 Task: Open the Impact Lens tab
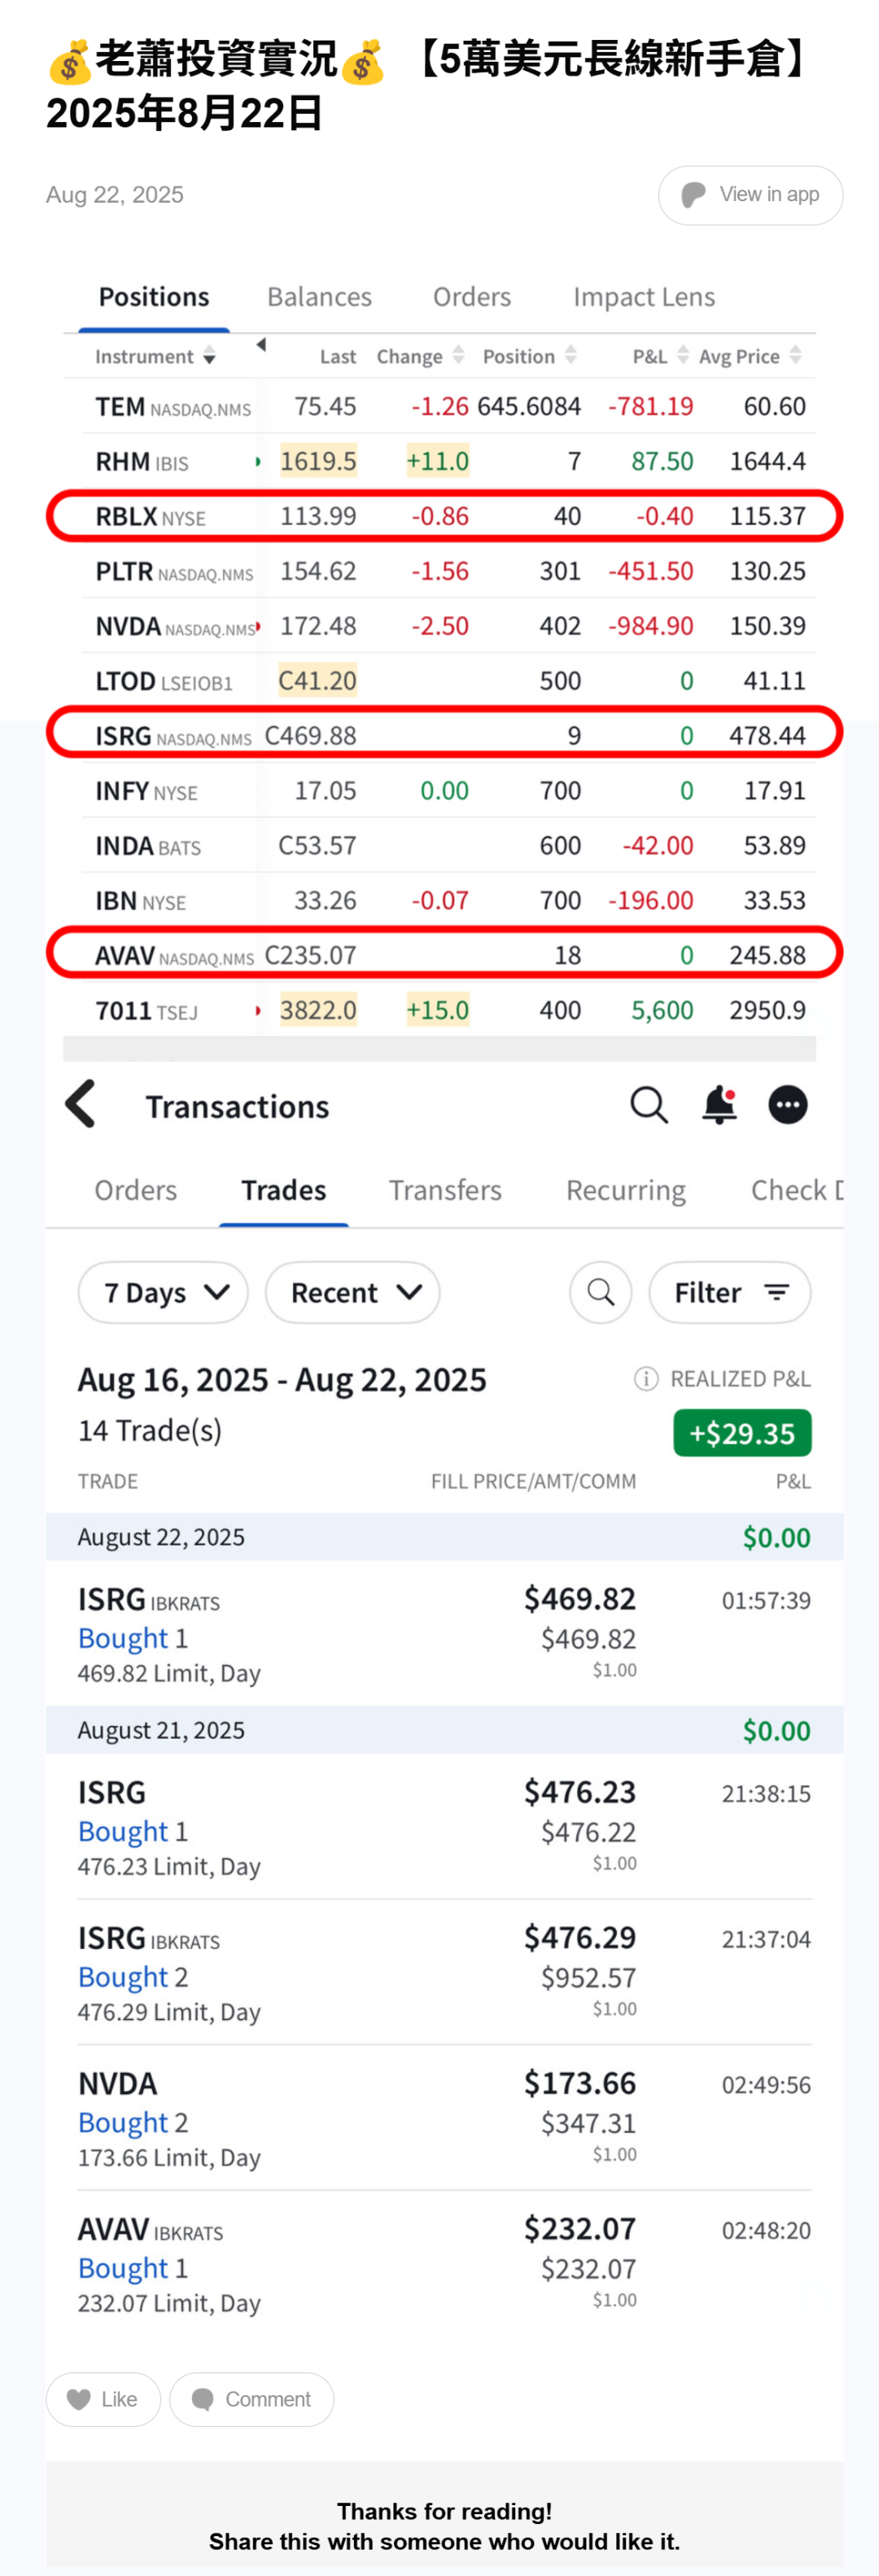click(x=643, y=297)
